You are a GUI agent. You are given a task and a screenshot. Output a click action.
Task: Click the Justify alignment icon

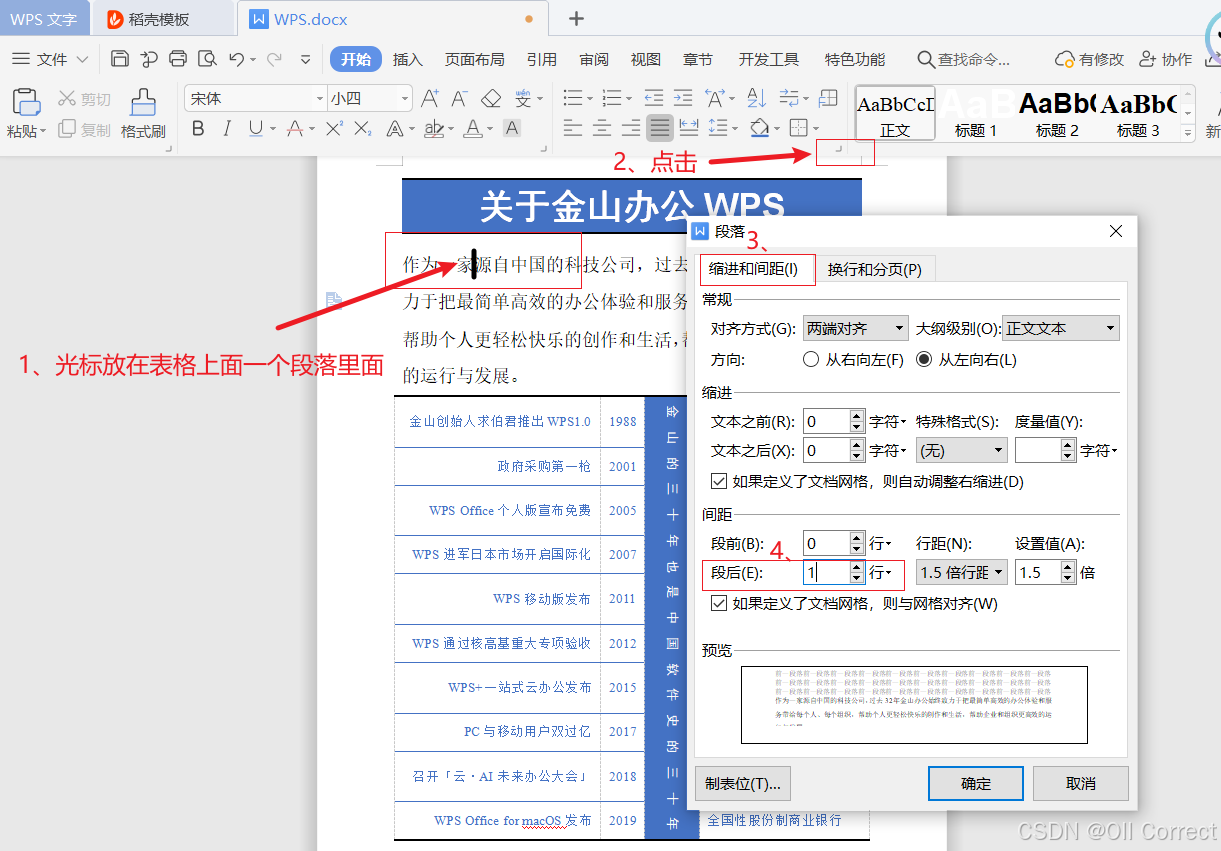point(660,128)
